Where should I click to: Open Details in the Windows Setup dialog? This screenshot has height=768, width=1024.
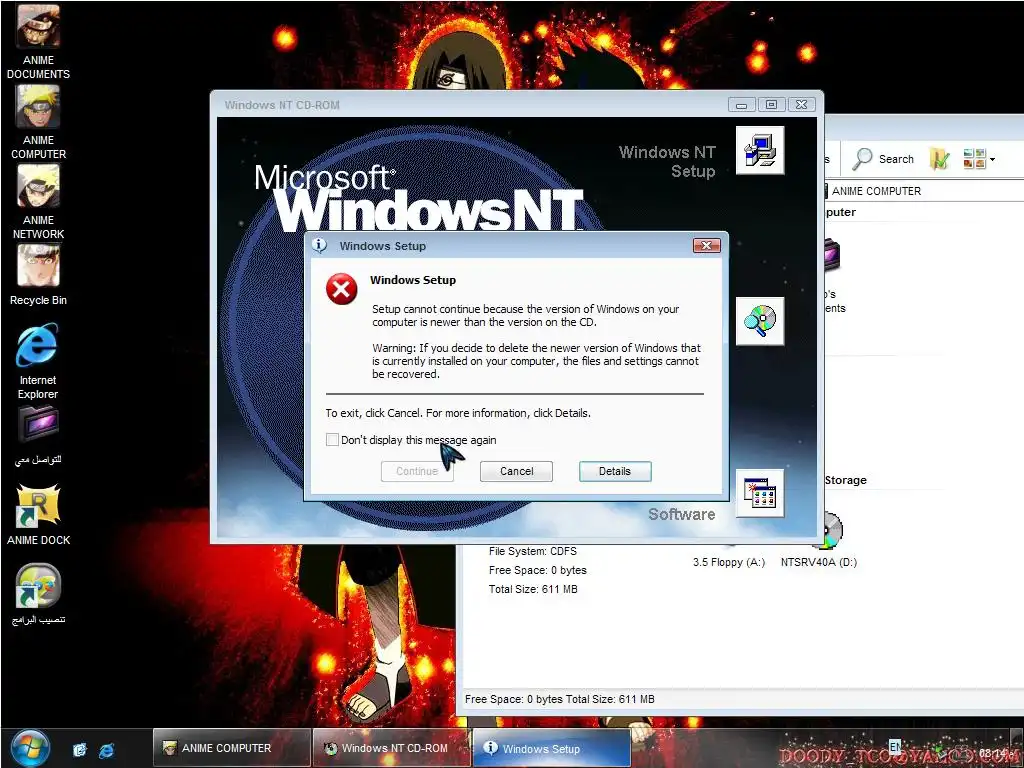[x=615, y=472]
